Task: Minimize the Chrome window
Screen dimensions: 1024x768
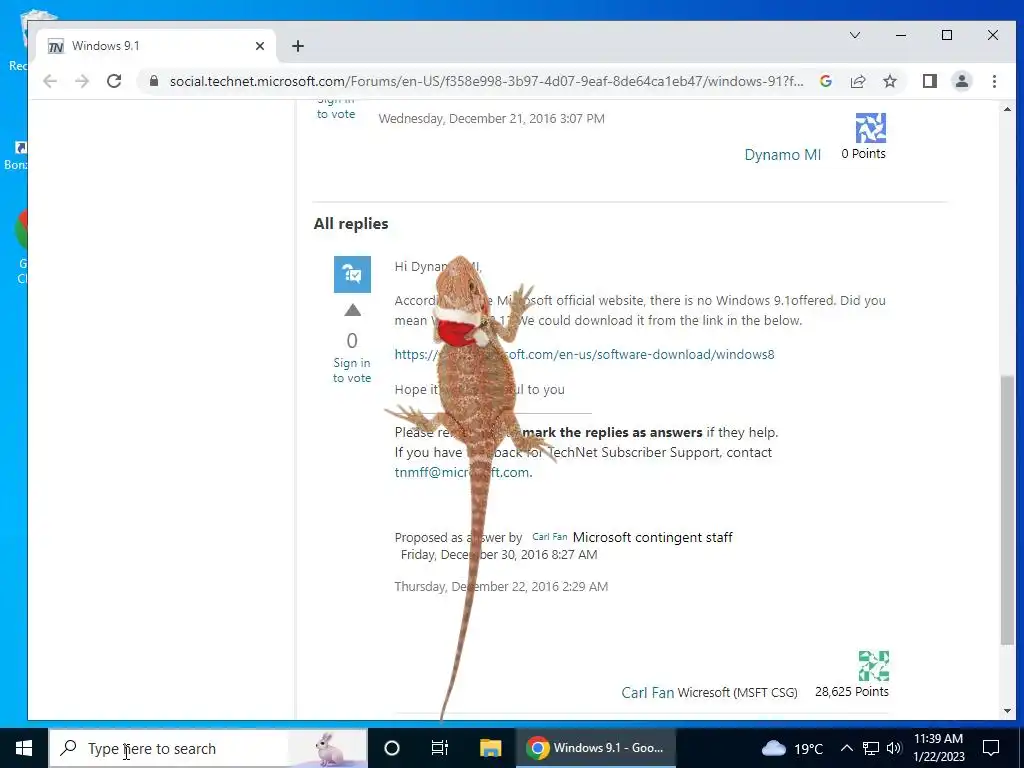Action: pos(901,35)
